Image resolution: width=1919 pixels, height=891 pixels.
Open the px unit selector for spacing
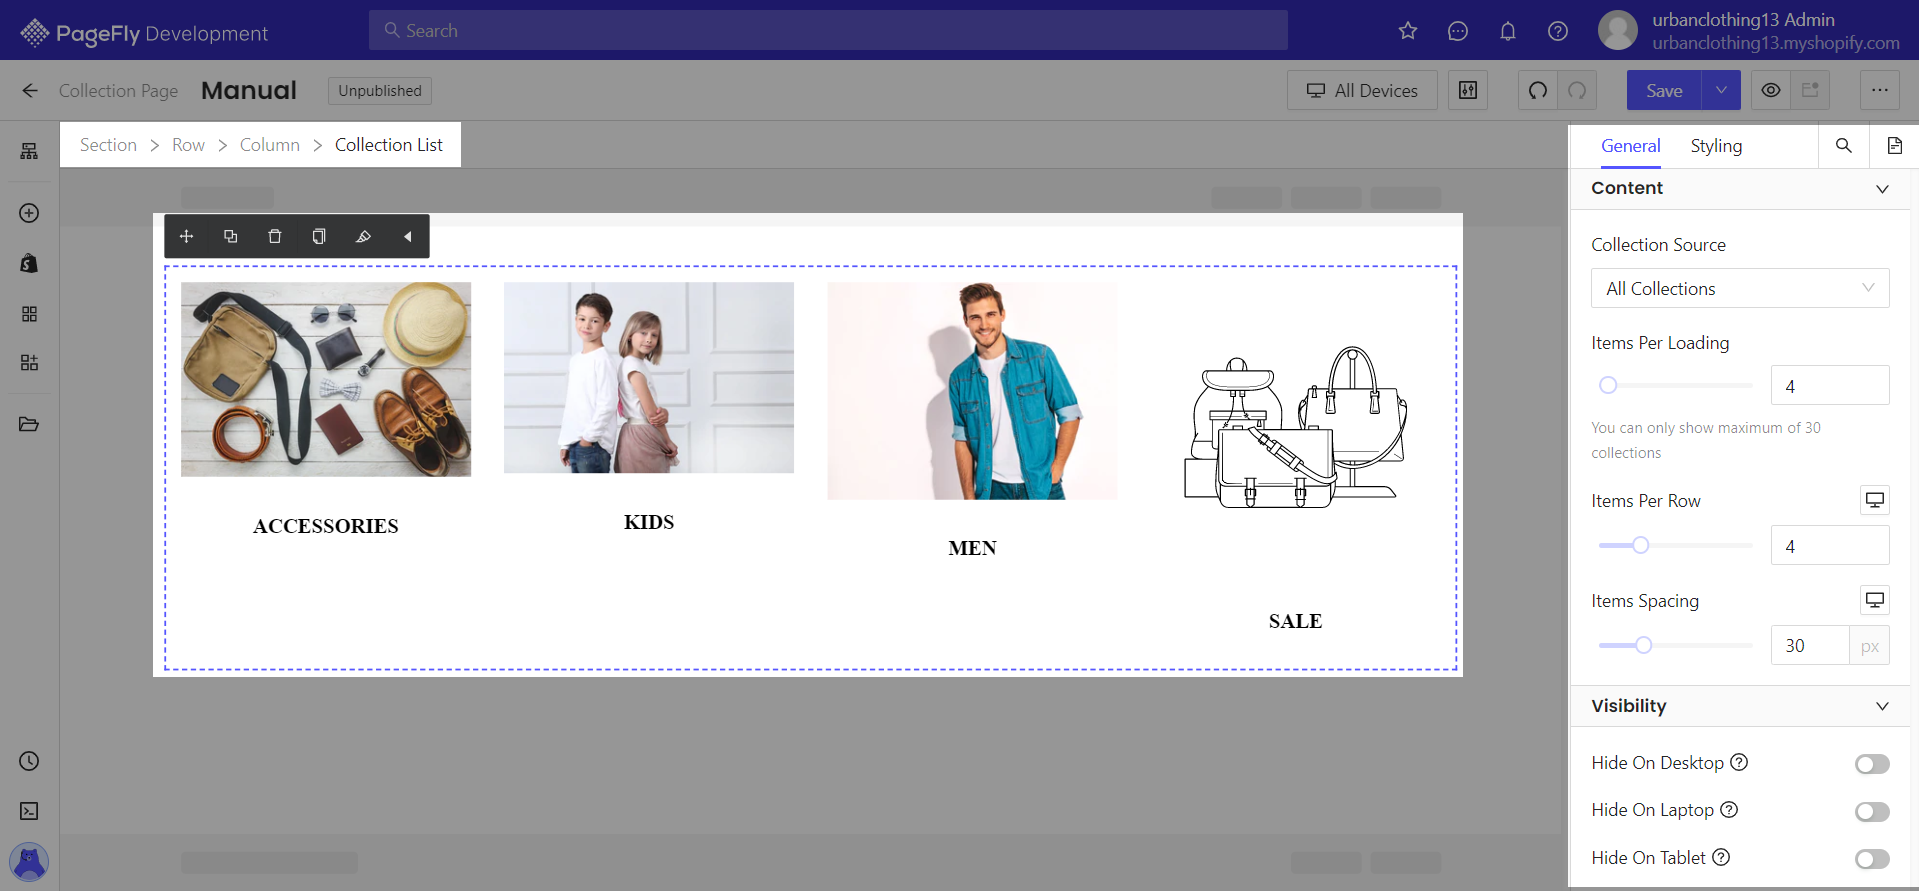pos(1869,646)
